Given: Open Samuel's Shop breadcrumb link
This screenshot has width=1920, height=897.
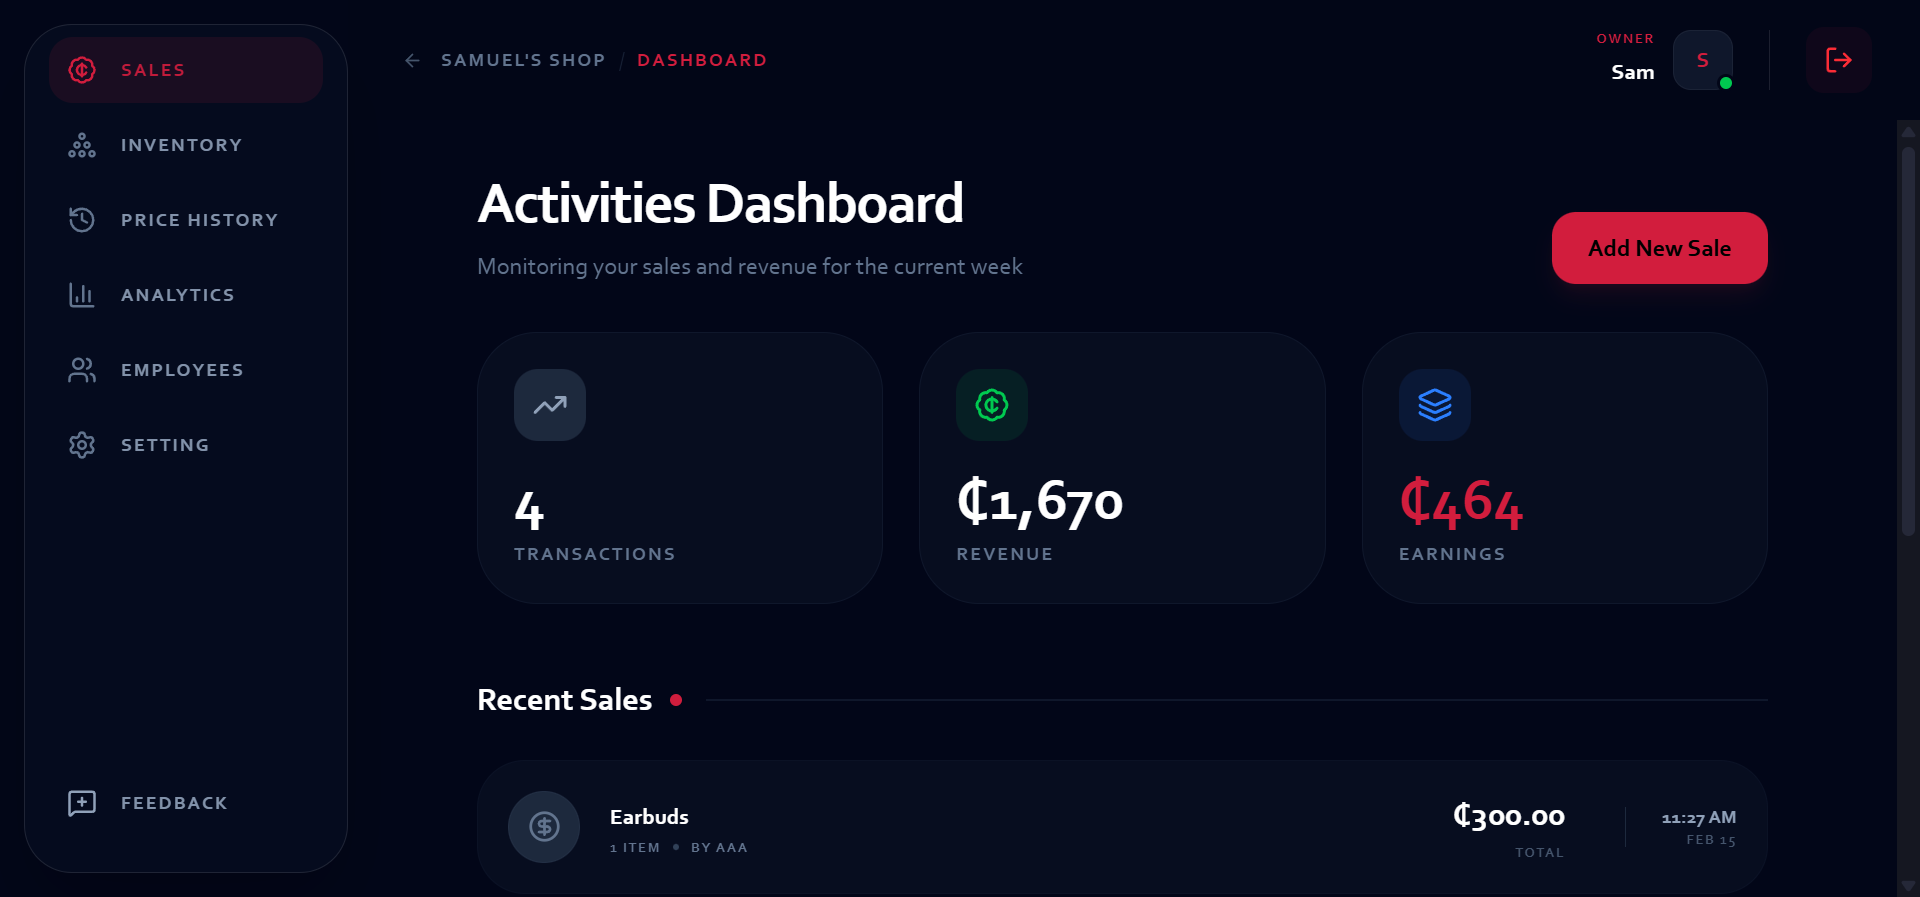Looking at the screenshot, I should tap(523, 60).
